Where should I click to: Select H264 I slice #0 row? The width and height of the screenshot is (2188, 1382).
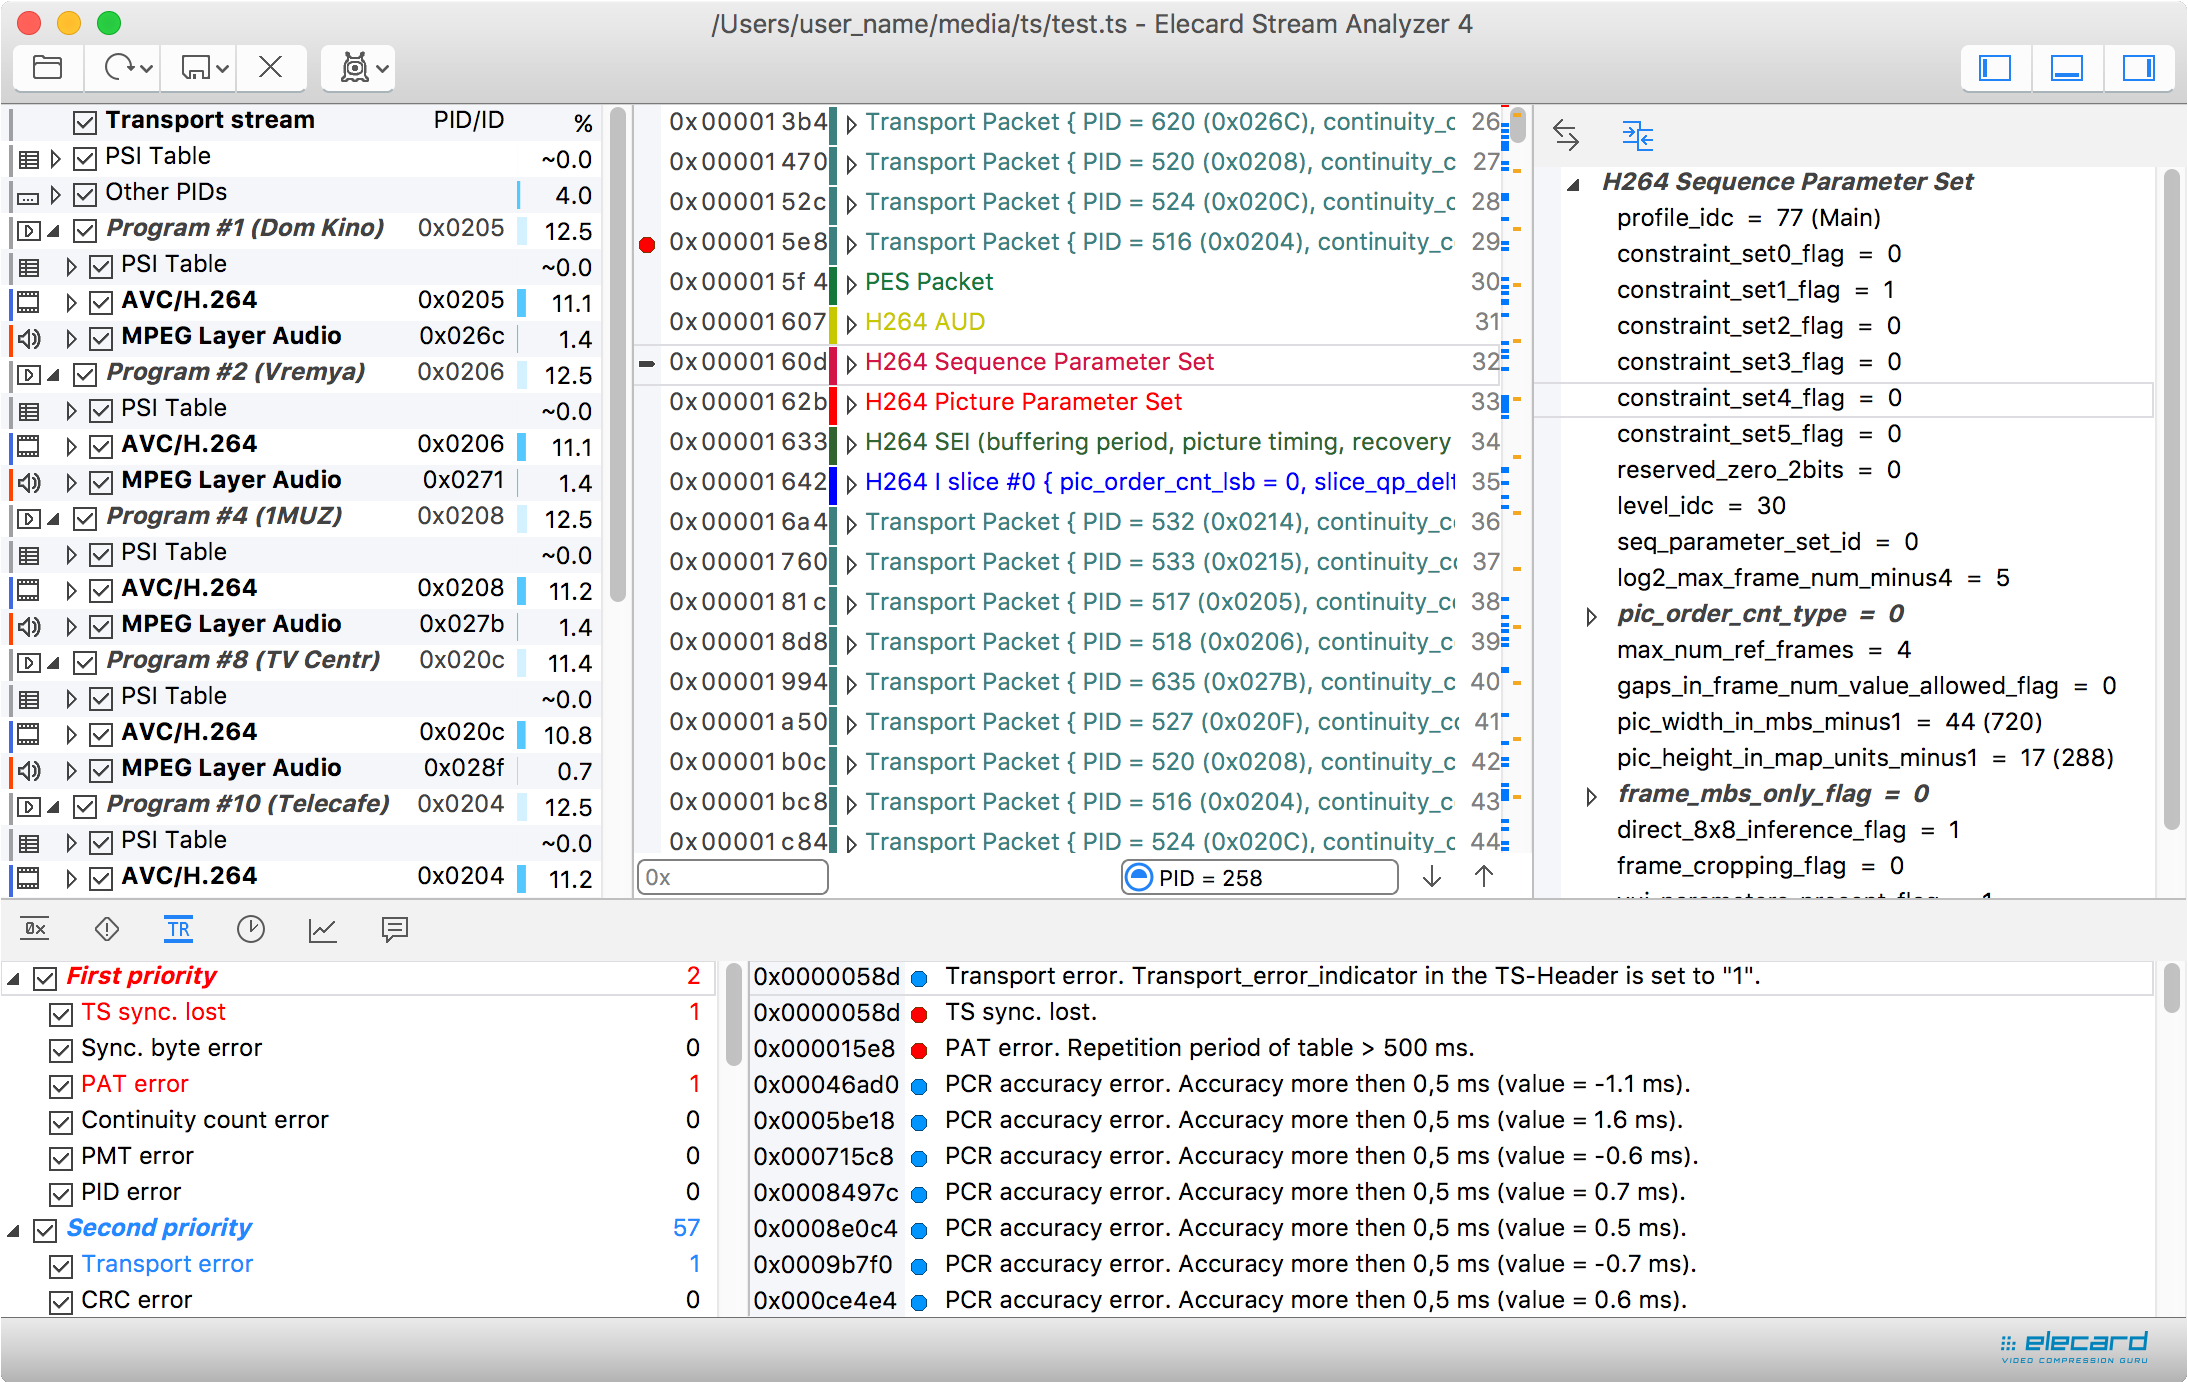coord(1067,482)
